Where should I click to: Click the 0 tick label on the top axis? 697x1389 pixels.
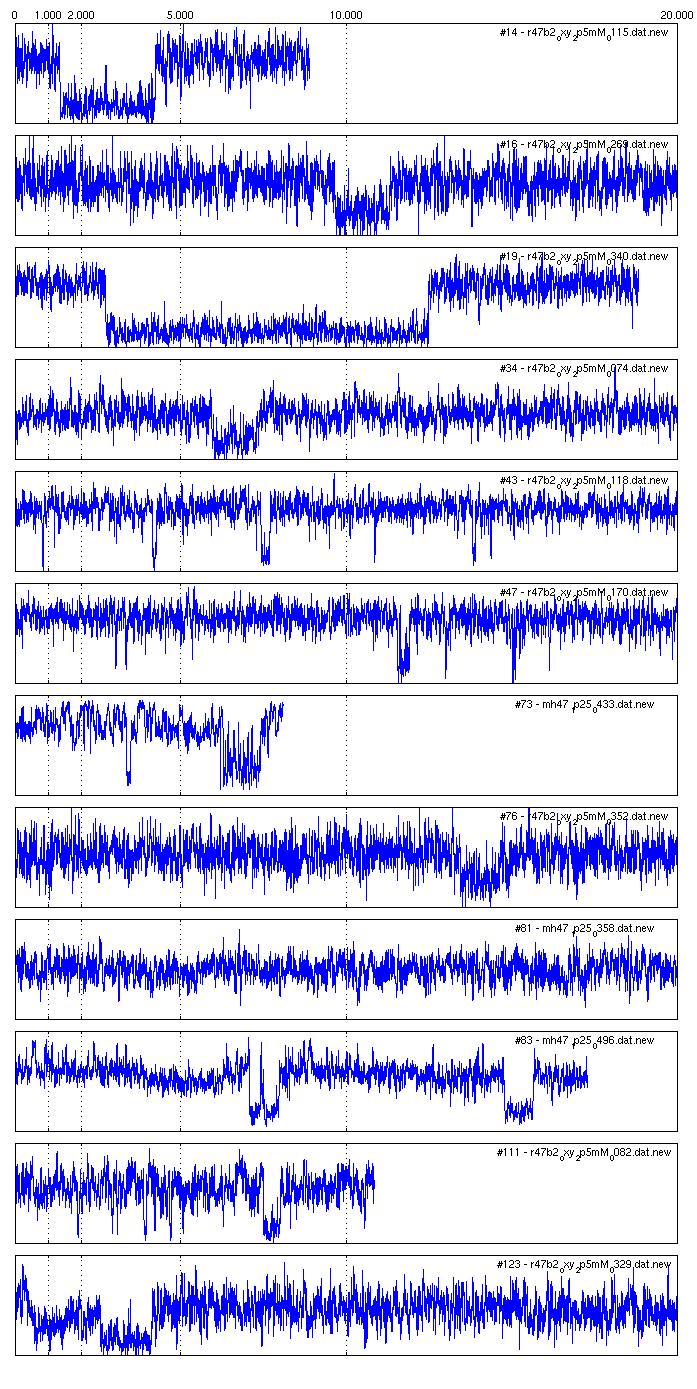point(13,16)
